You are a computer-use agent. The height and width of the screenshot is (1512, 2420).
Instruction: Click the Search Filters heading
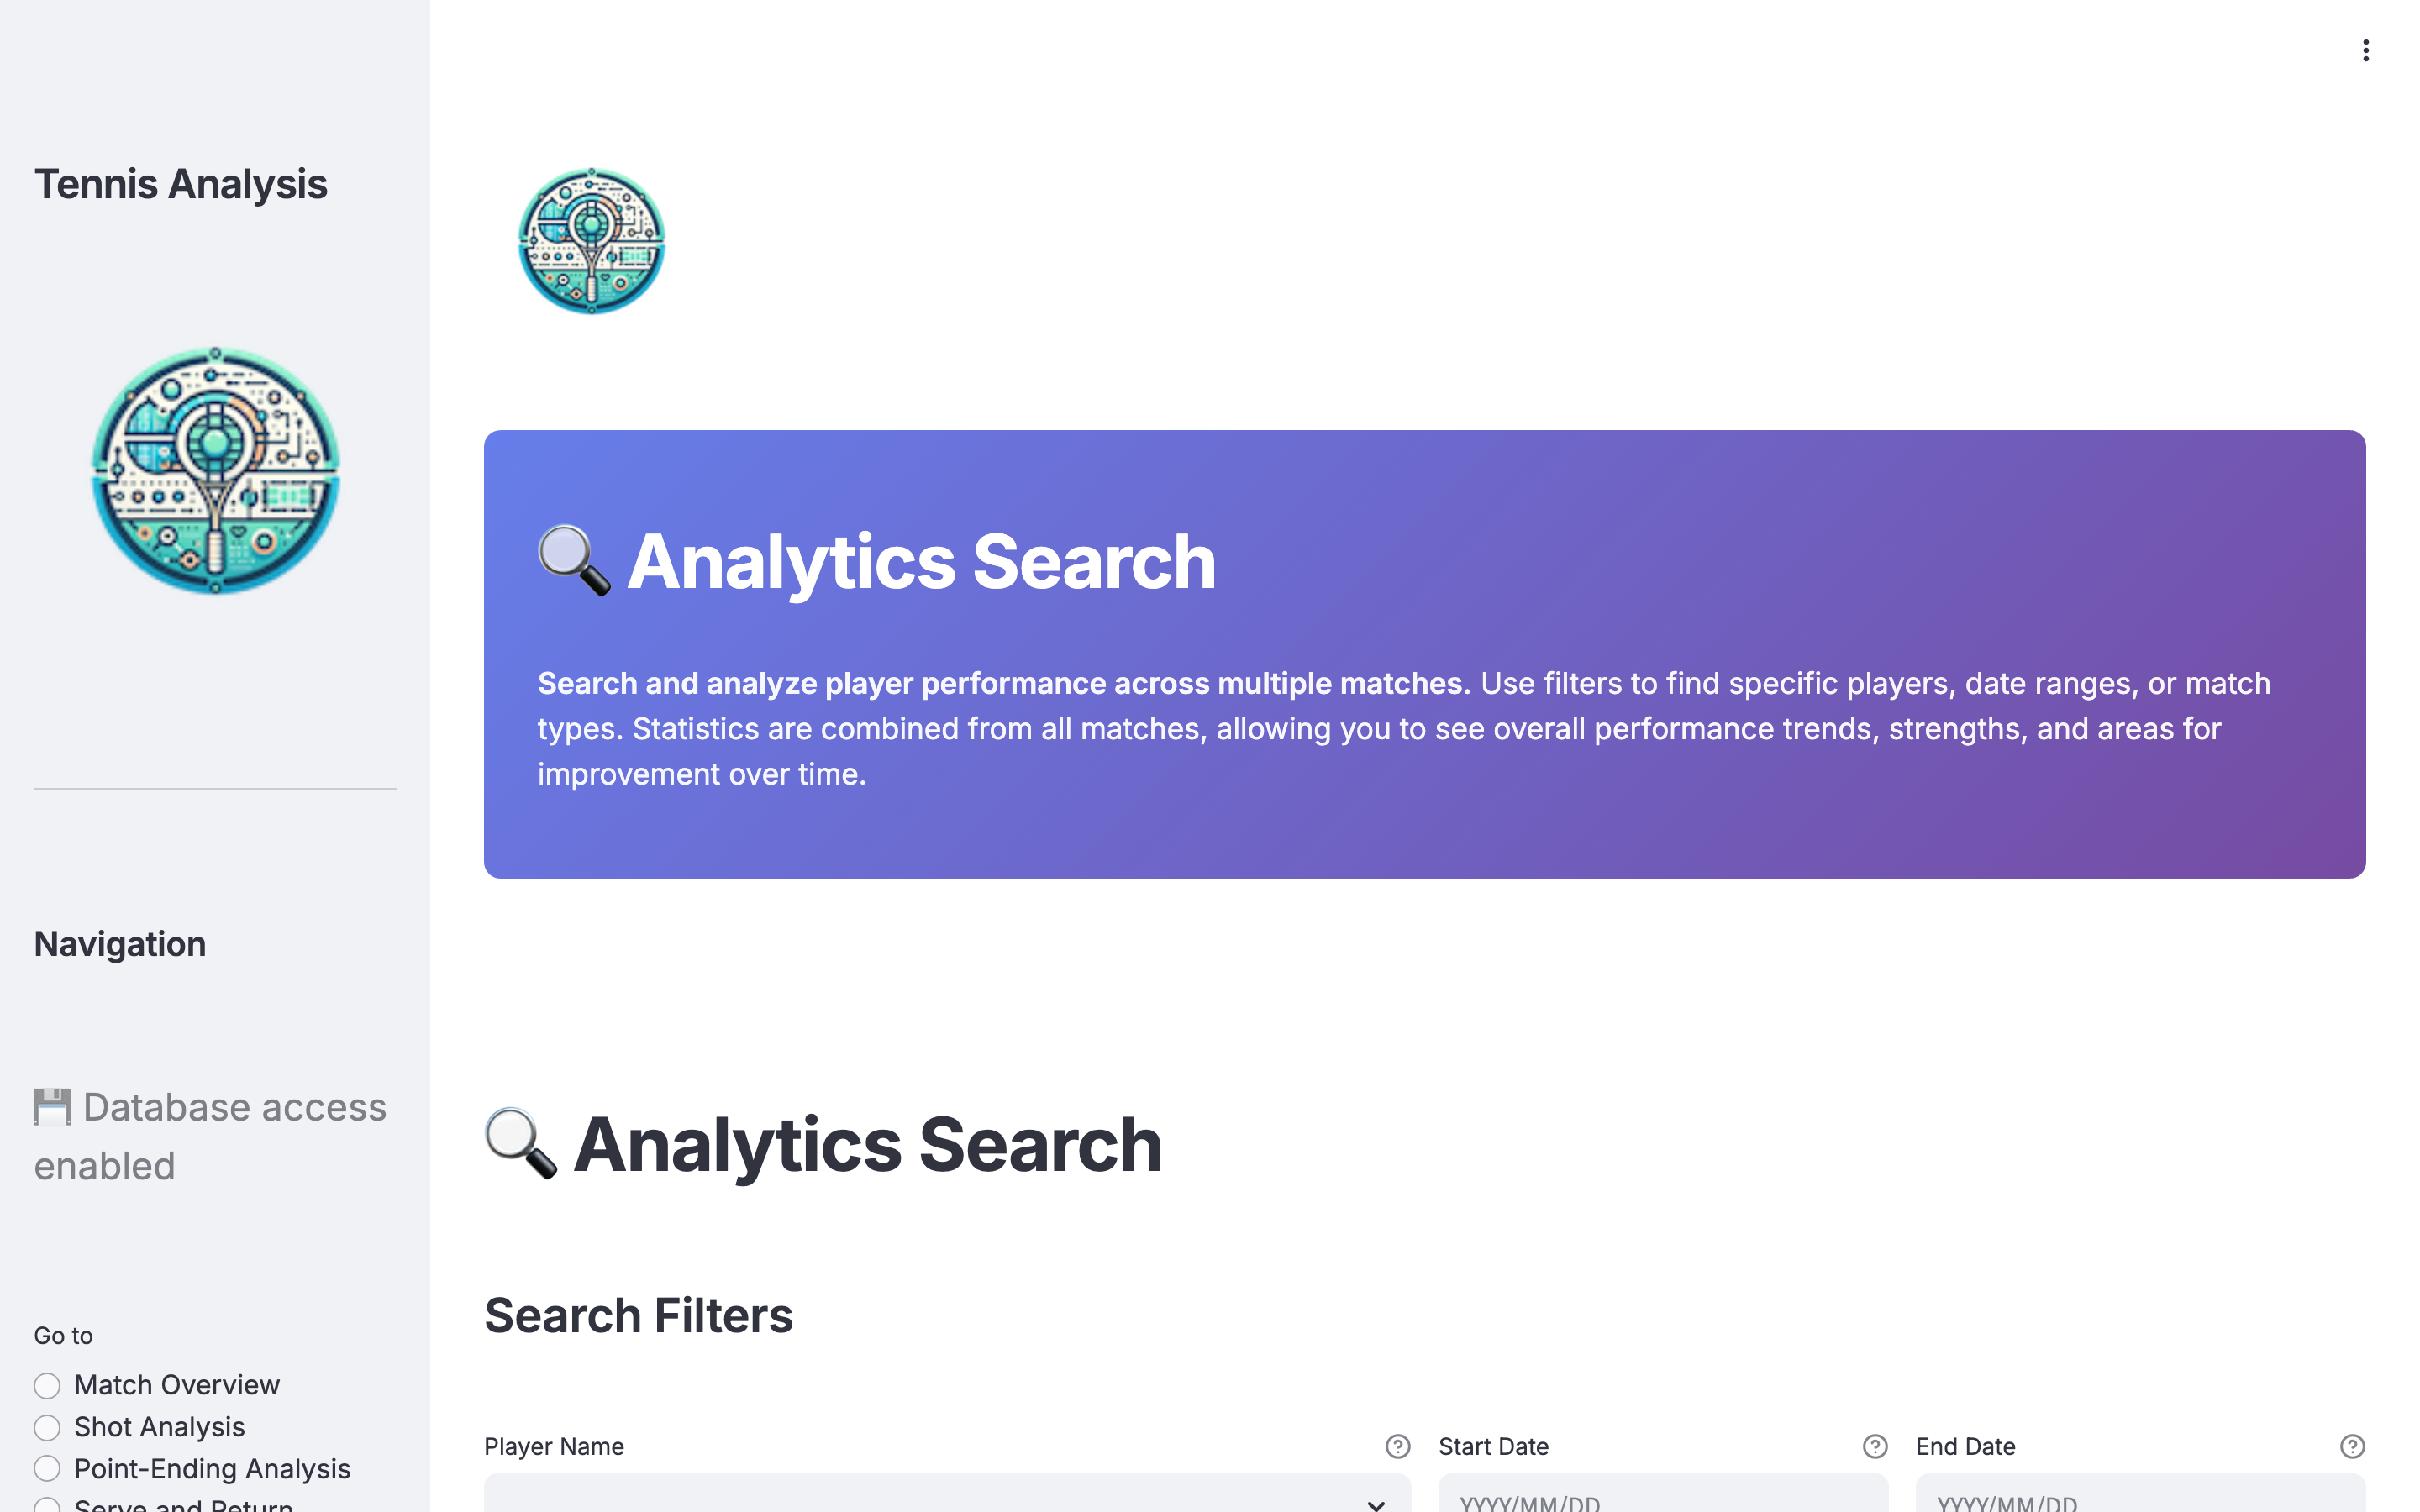tap(638, 1315)
